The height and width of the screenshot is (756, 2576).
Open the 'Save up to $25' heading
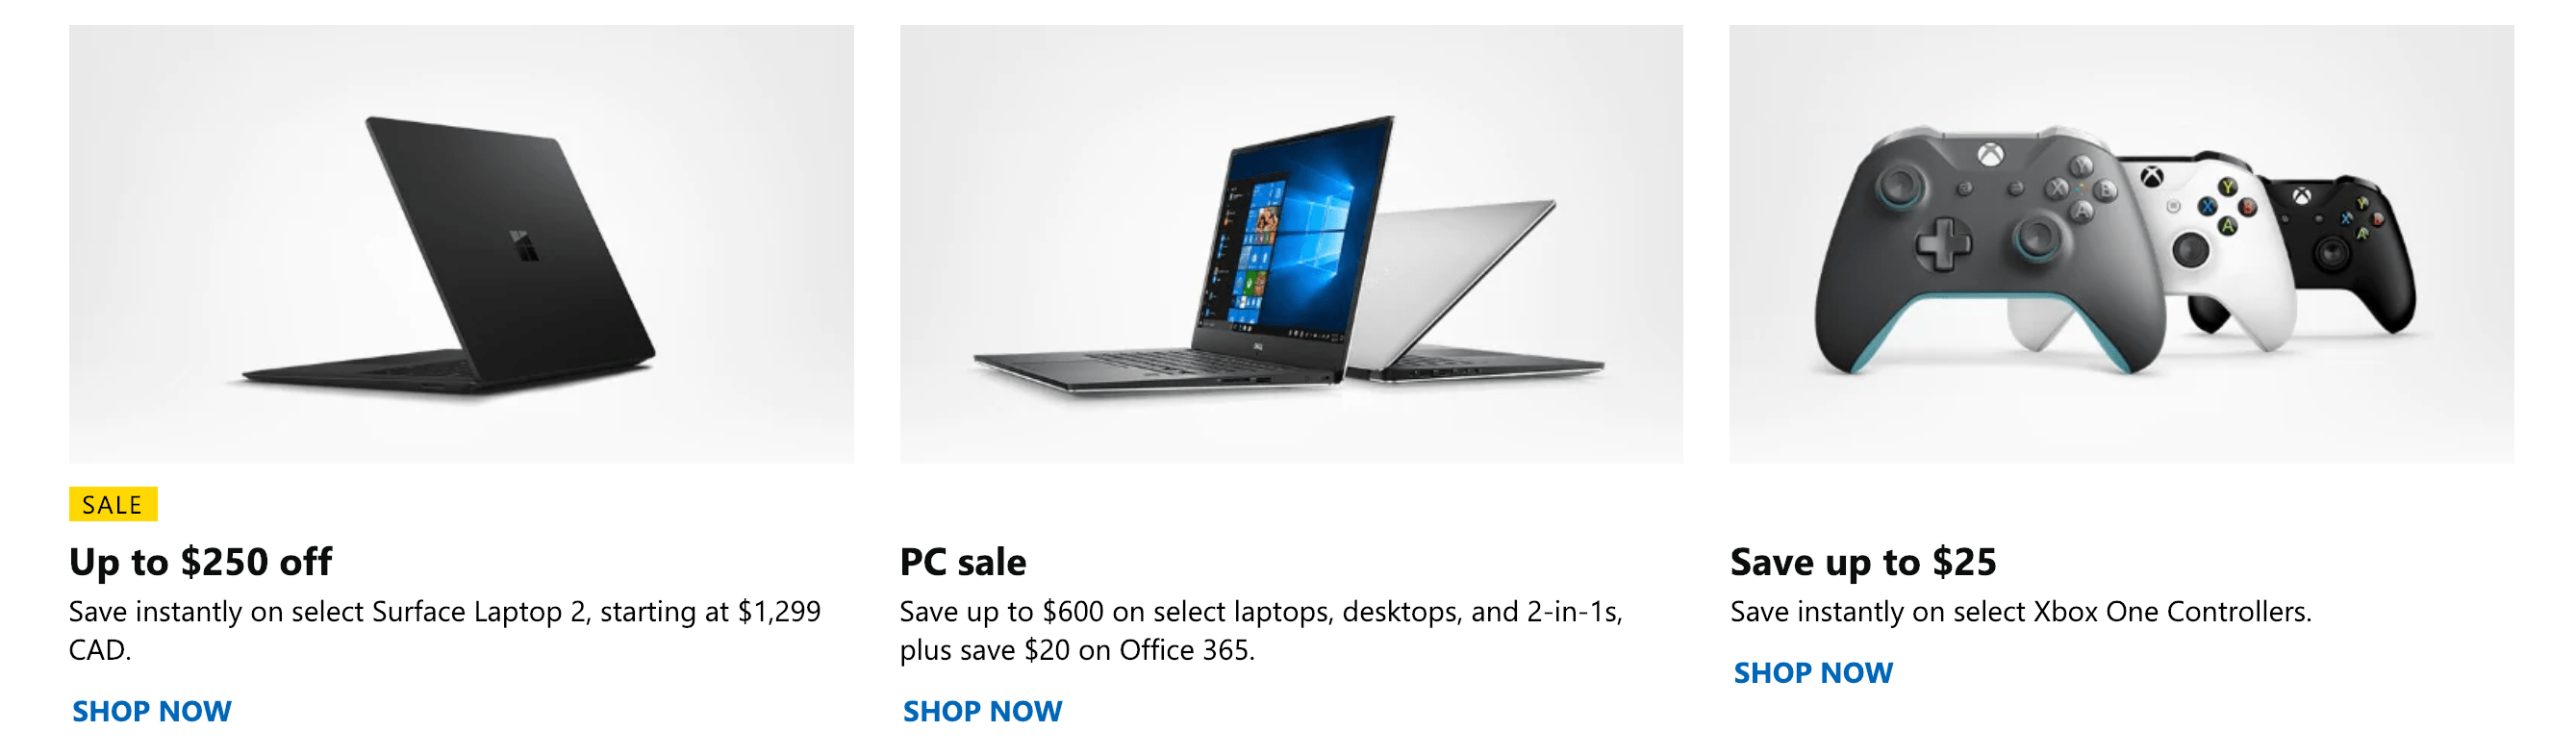click(1863, 562)
